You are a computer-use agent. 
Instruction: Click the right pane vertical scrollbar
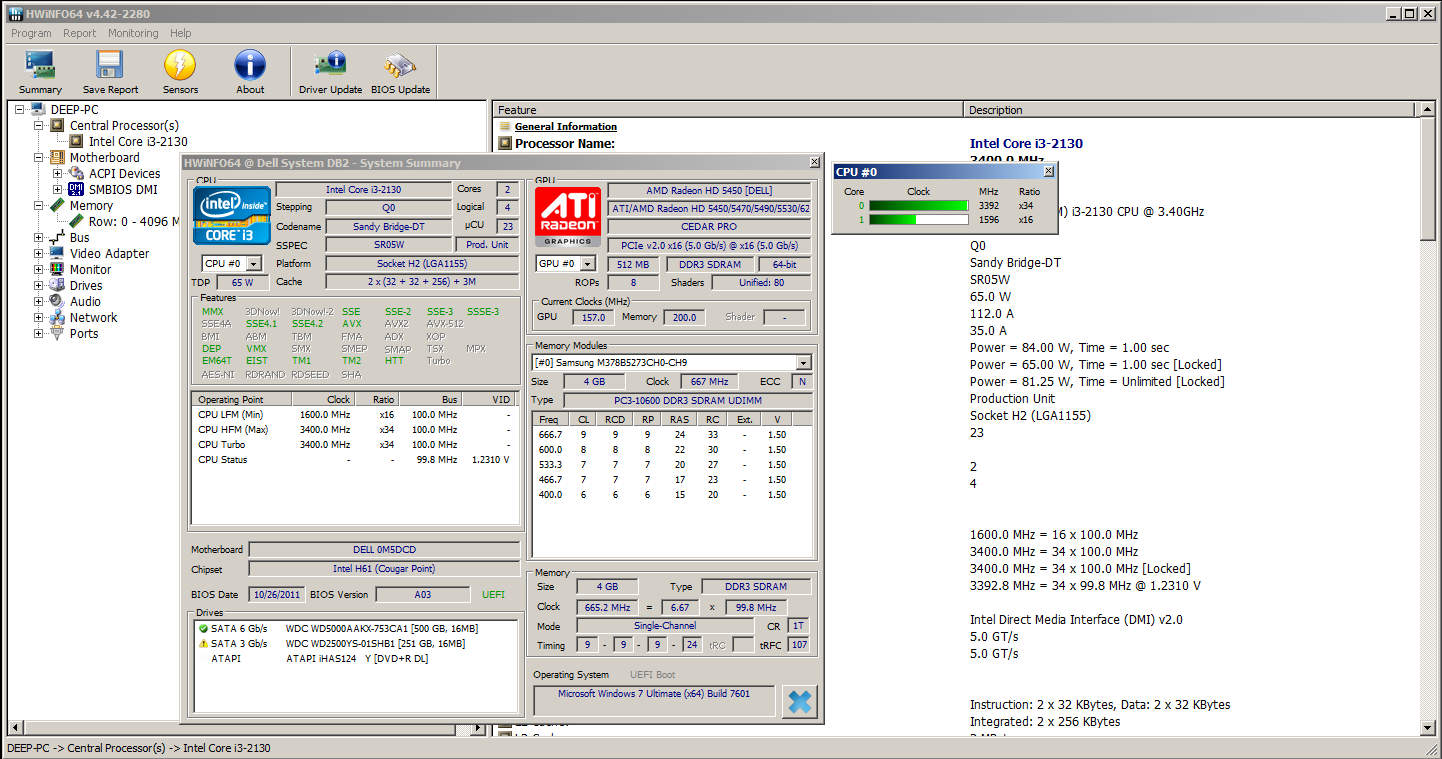(1427, 420)
